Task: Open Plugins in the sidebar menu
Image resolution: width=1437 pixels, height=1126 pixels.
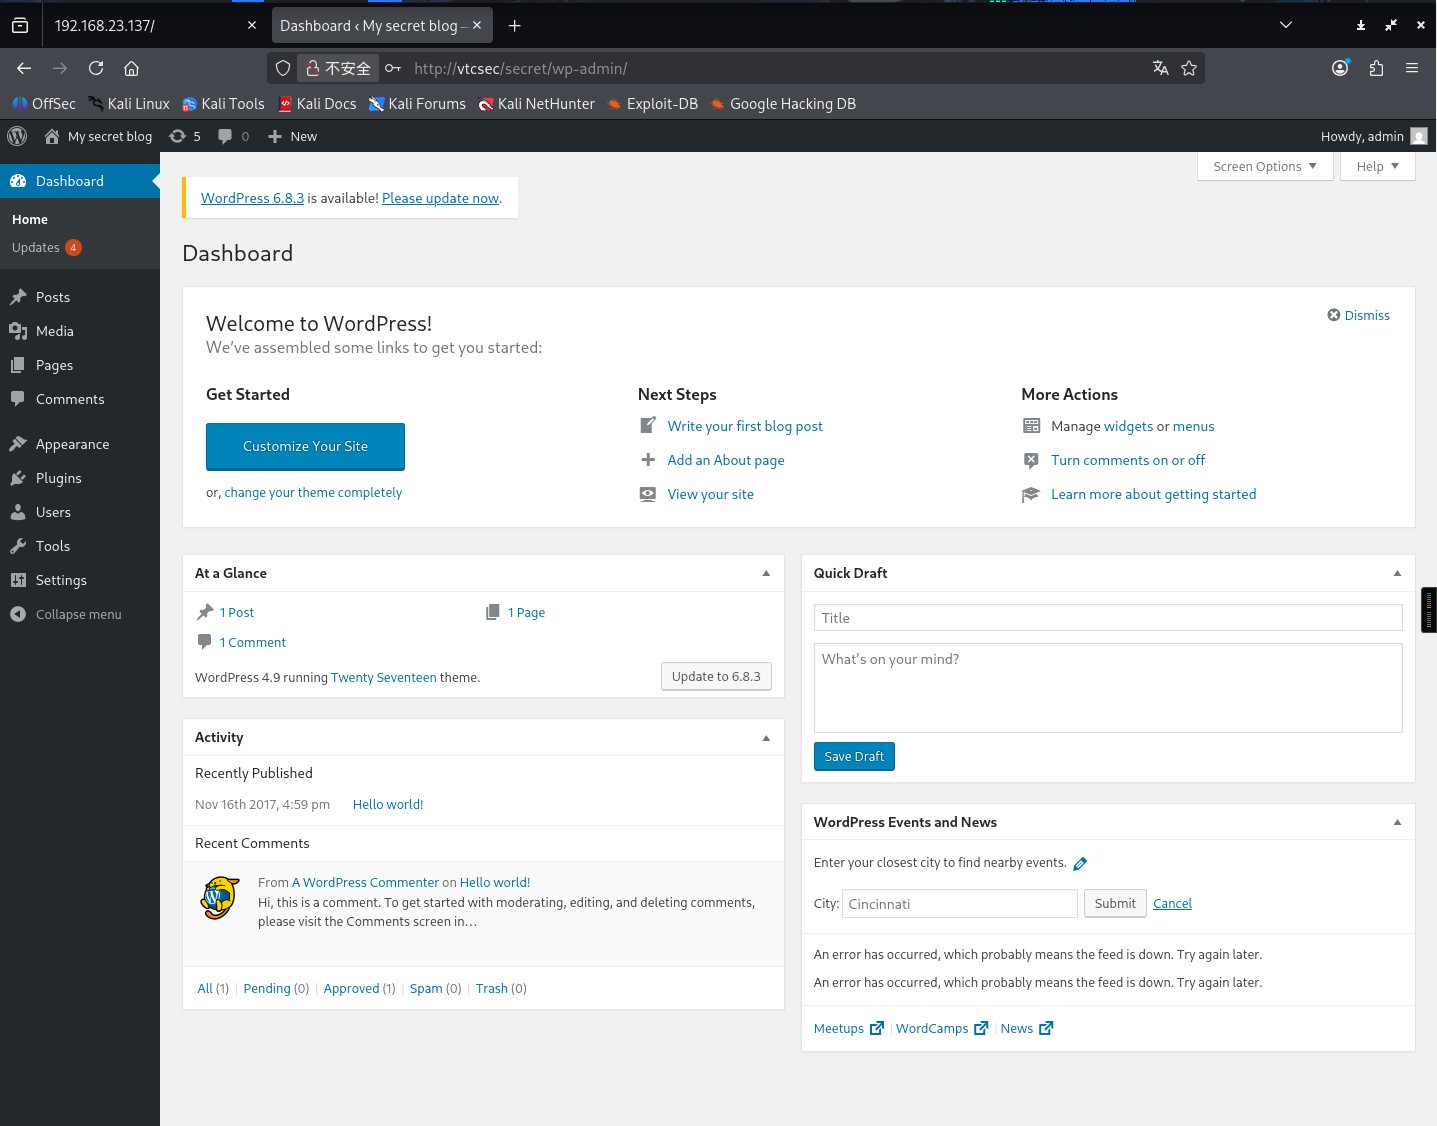Action: click(58, 478)
